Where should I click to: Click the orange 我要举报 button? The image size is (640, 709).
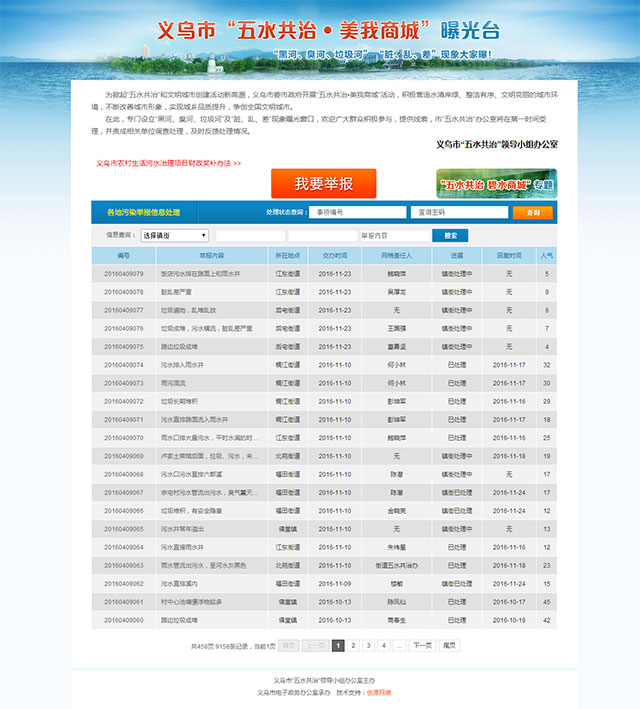point(323,184)
